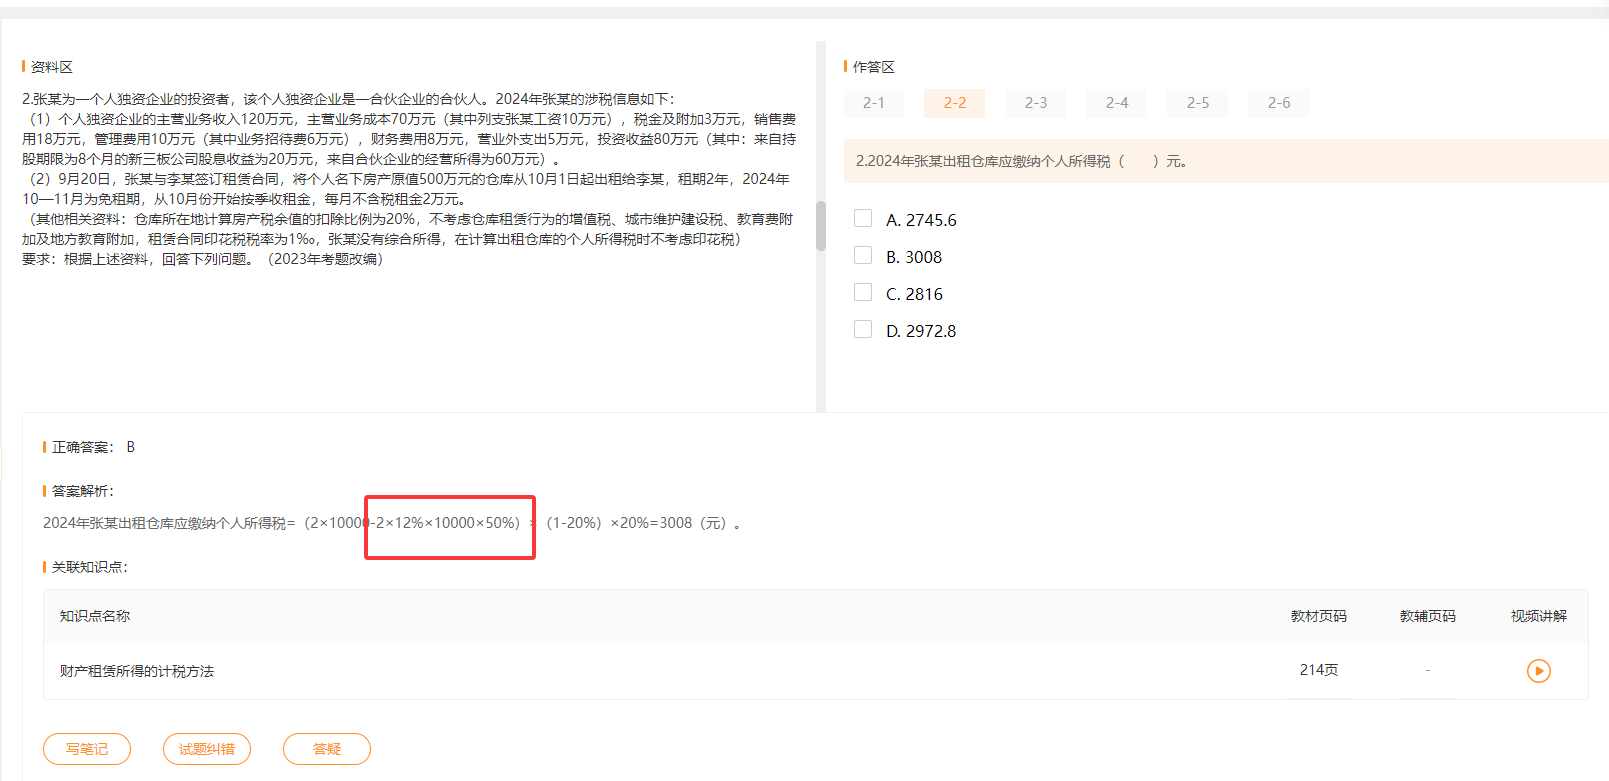
Task: Jump to question tab 2-5
Action: 1197,103
